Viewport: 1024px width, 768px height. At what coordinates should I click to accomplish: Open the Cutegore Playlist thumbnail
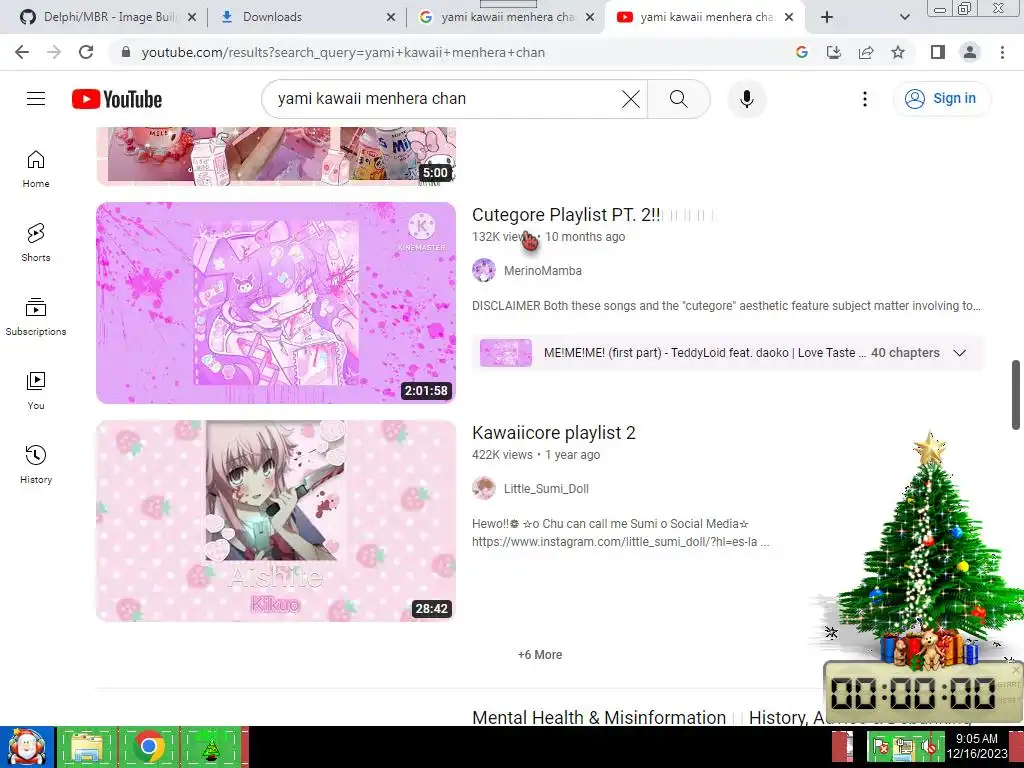click(x=276, y=303)
